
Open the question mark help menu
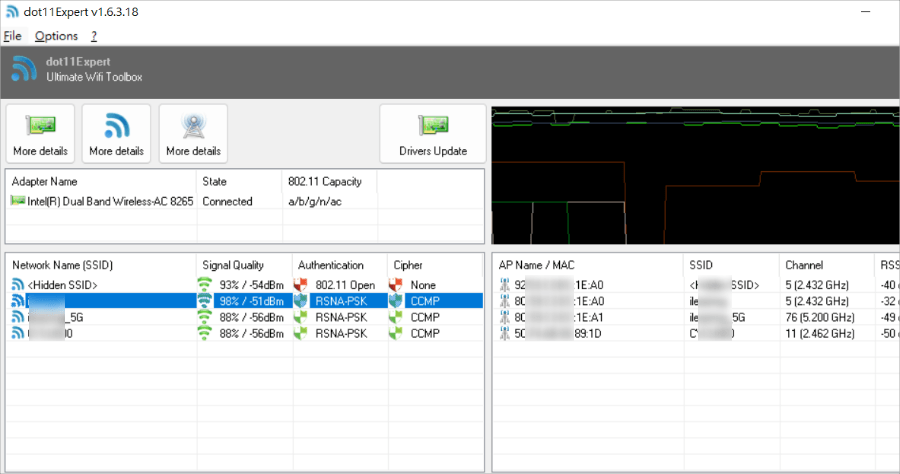coord(94,36)
